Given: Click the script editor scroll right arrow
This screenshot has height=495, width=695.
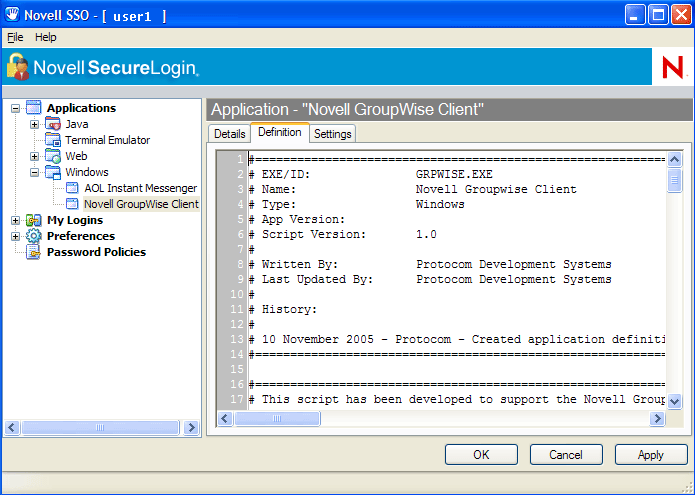Looking at the screenshot, I should tap(657, 418).
